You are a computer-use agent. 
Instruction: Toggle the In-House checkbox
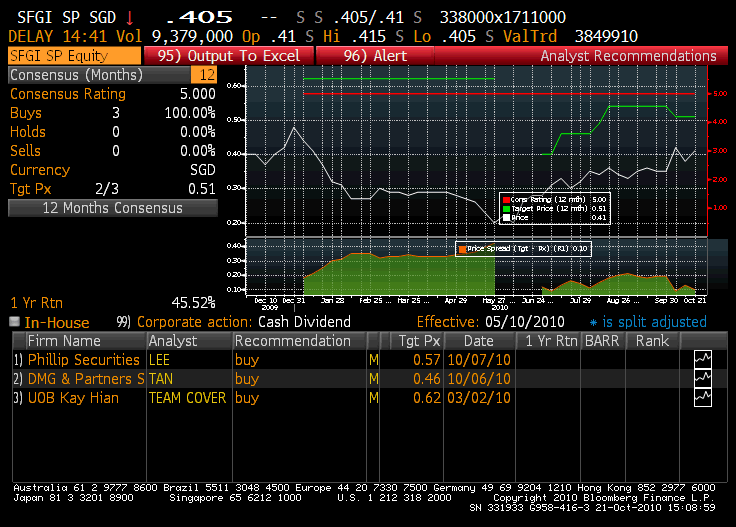point(15,321)
